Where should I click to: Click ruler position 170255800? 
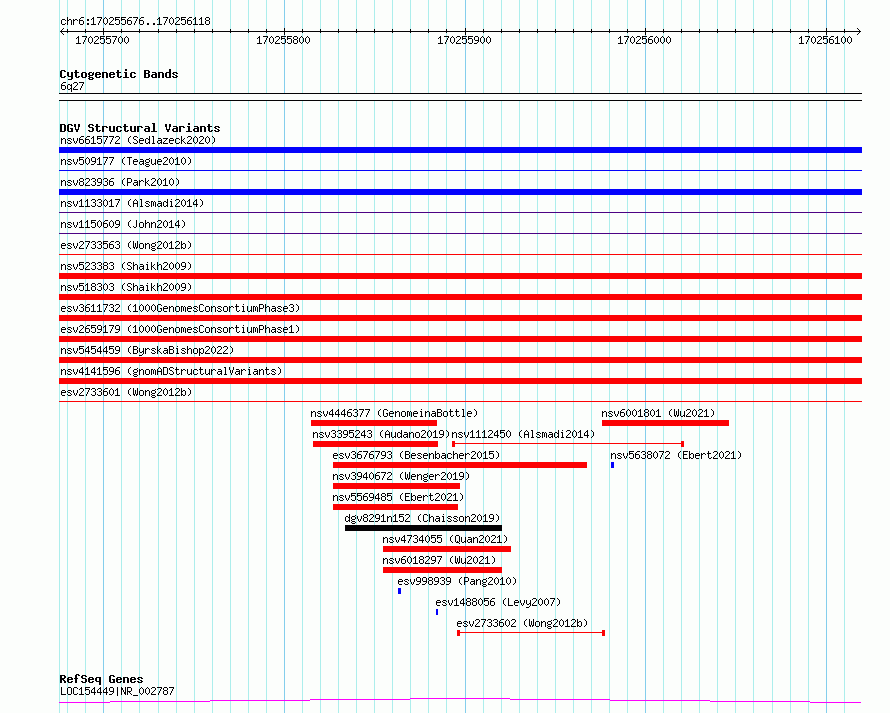click(283, 40)
